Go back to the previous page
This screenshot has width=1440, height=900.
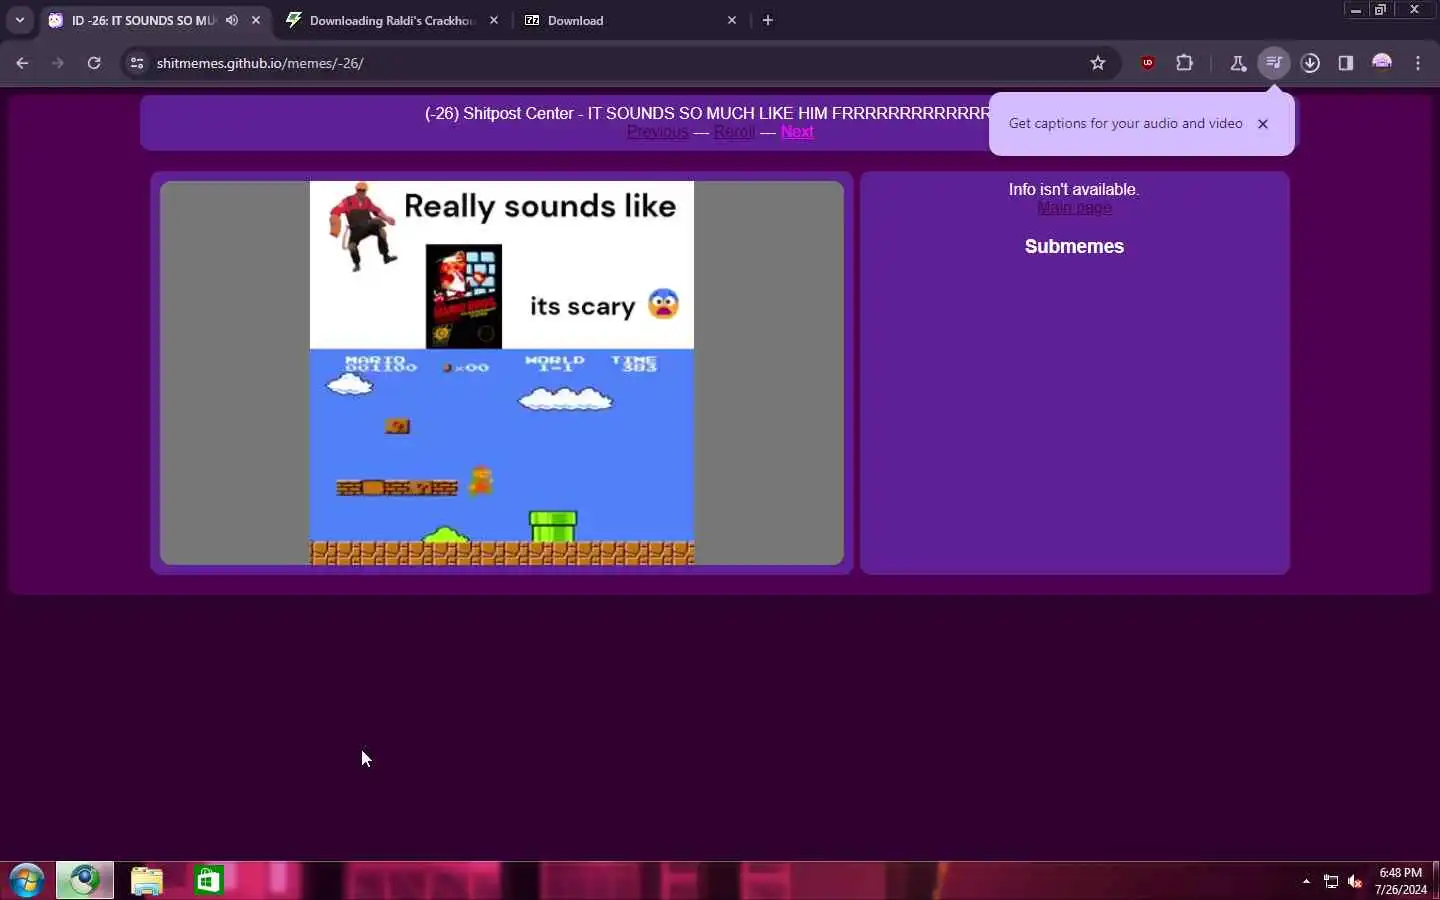click(22, 63)
